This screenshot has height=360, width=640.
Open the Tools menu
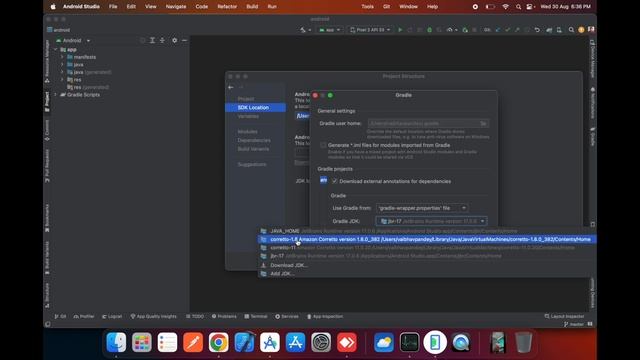367,7
